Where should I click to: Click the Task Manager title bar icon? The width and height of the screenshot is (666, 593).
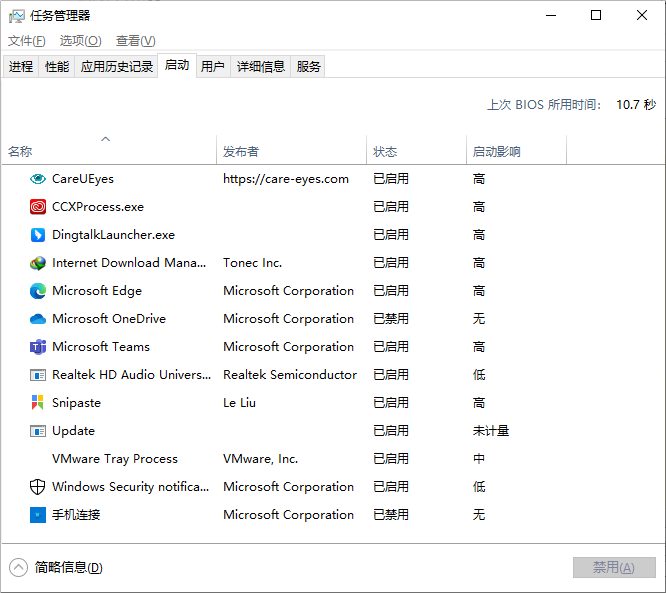click(x=17, y=16)
